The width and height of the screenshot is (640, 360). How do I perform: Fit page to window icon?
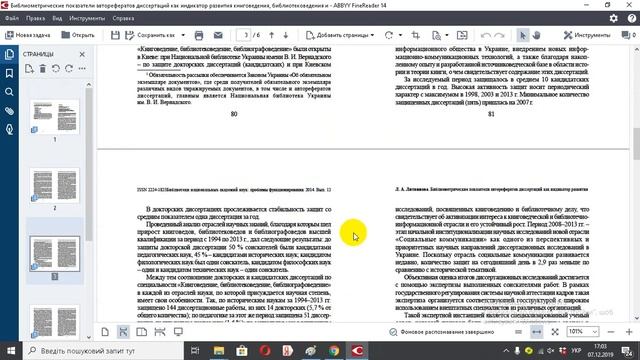click(555, 332)
